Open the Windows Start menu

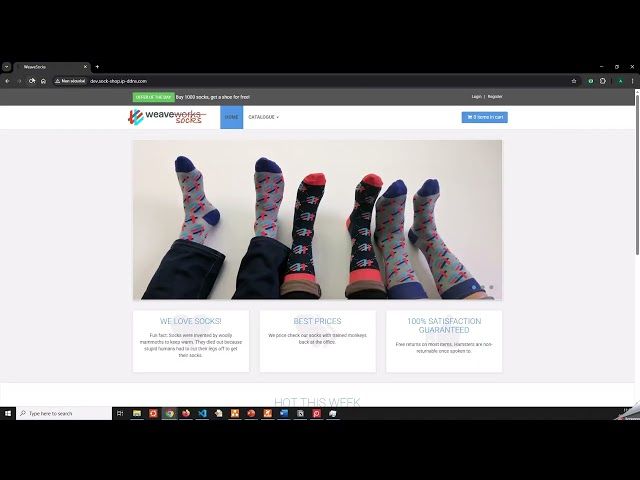8,413
